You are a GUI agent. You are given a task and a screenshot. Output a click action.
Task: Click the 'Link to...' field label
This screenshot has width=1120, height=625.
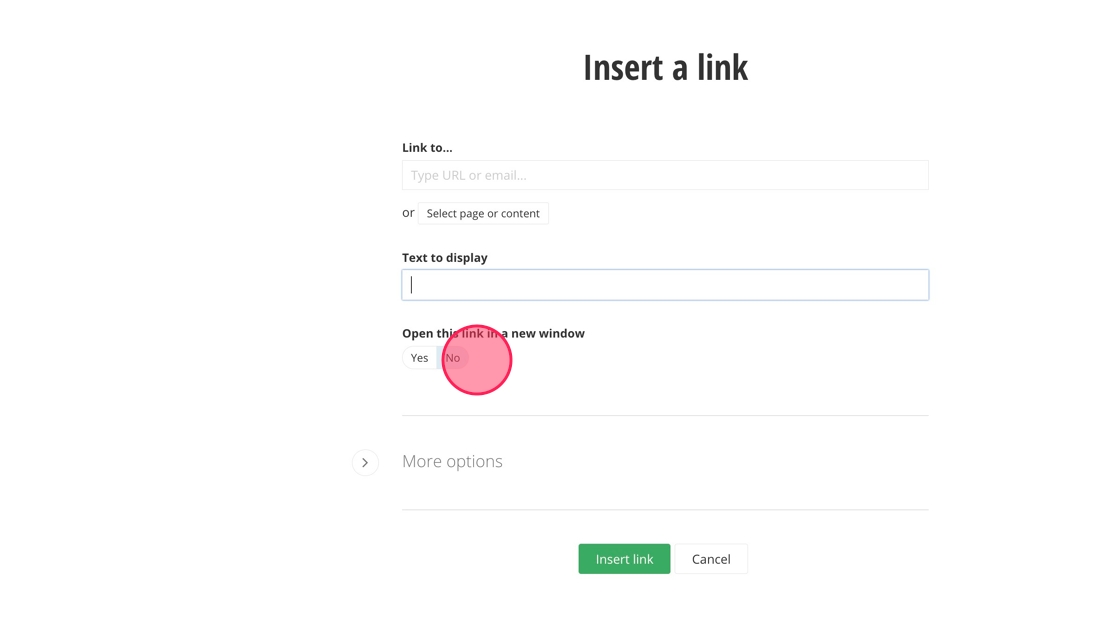[427, 147]
